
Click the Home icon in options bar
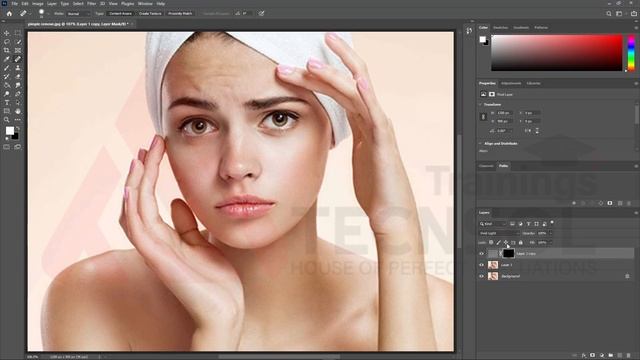click(x=9, y=13)
